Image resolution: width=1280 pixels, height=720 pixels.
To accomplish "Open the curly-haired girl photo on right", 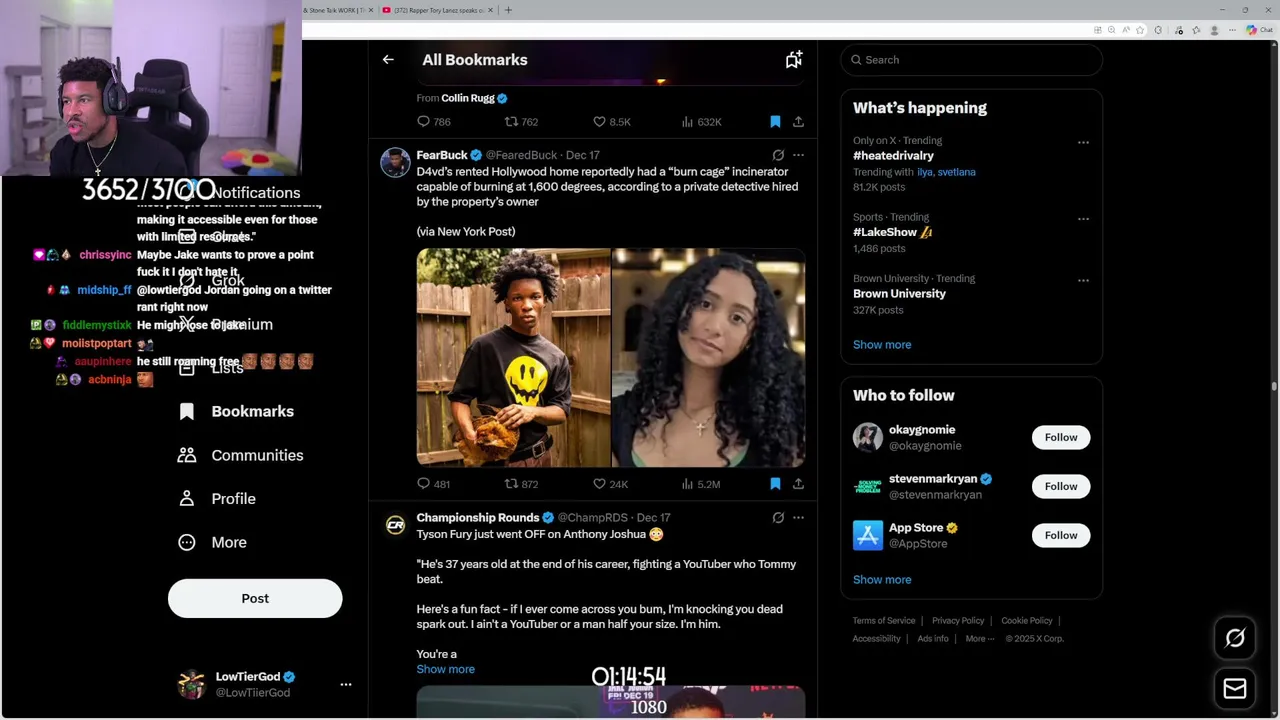I will click(x=708, y=358).
